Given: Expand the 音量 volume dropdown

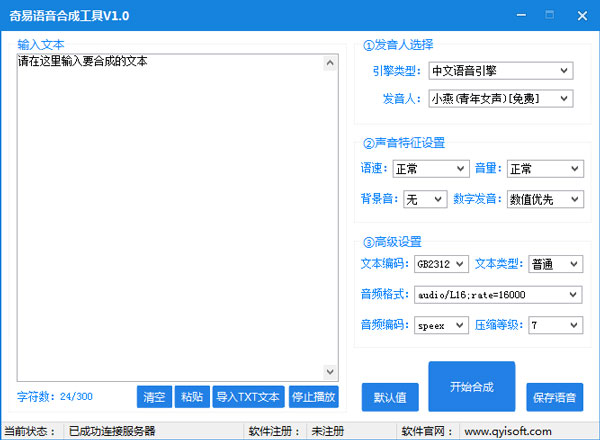Looking at the screenshot, I should 545,169.
